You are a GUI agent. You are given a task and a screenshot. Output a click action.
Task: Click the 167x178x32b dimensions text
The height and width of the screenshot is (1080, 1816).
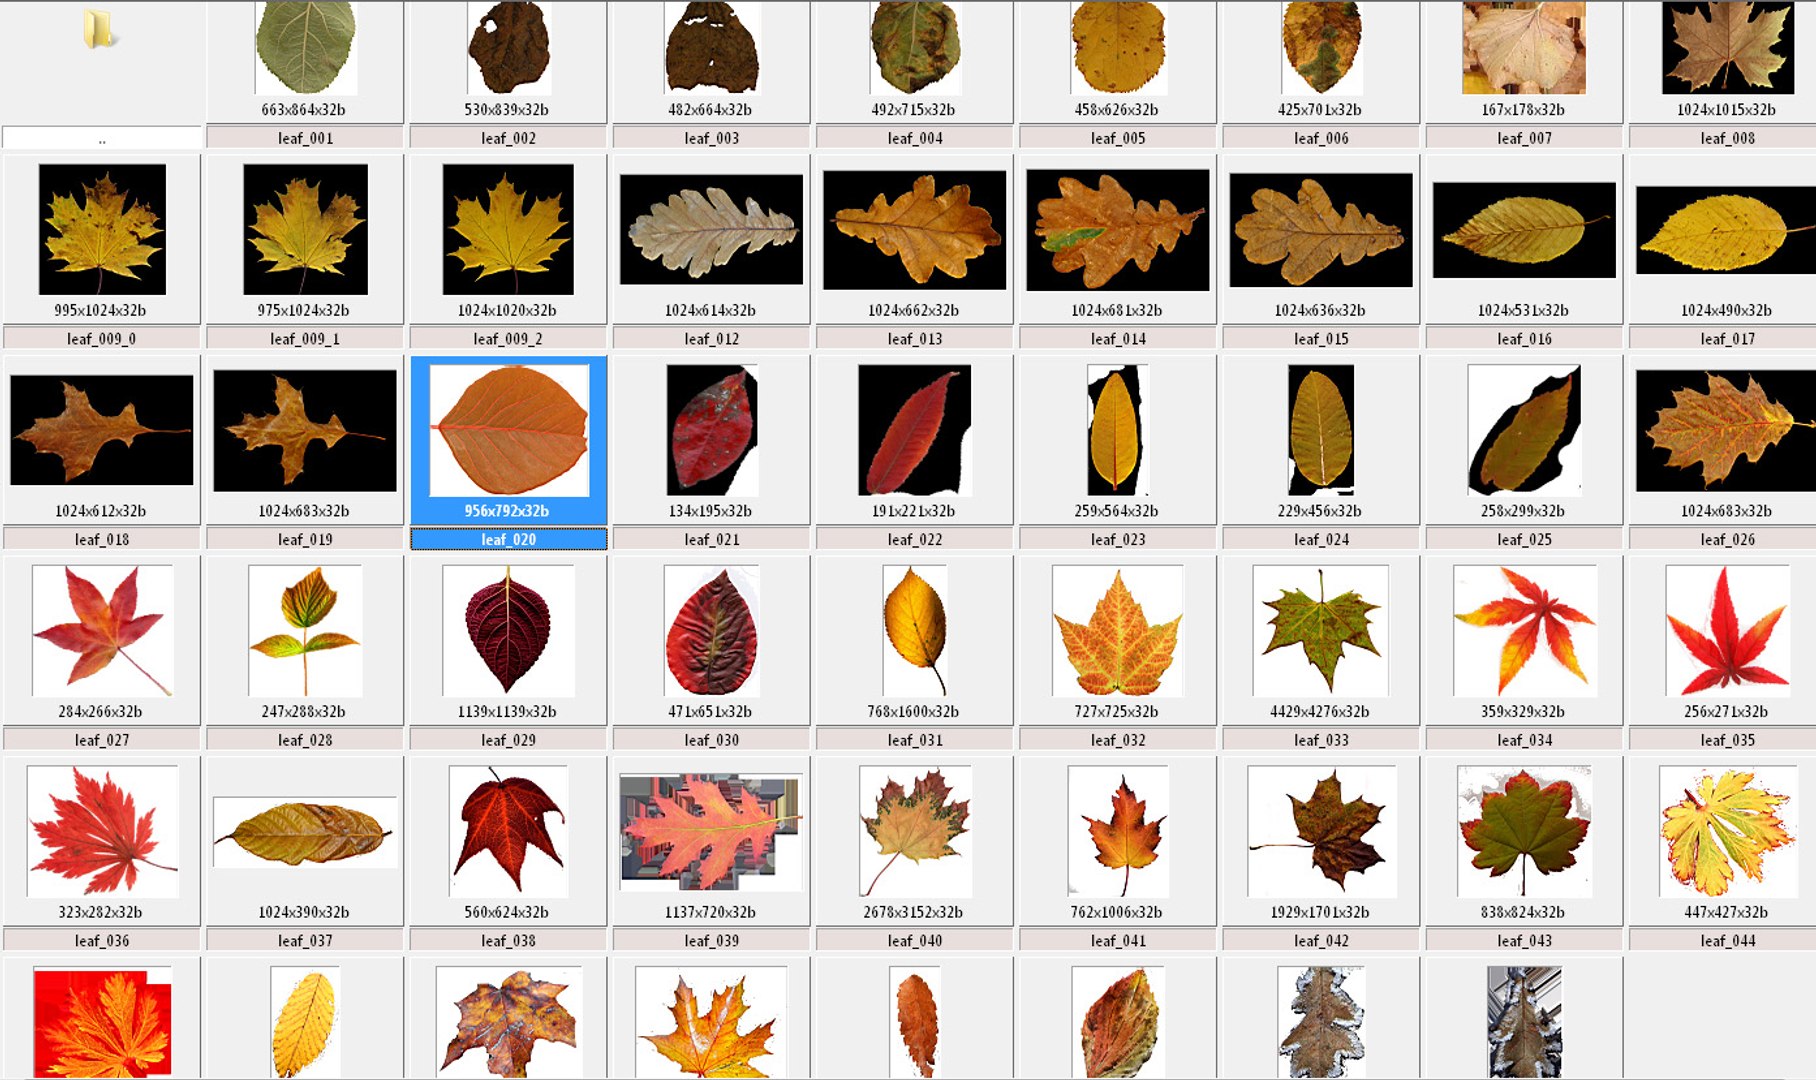tap(1523, 110)
